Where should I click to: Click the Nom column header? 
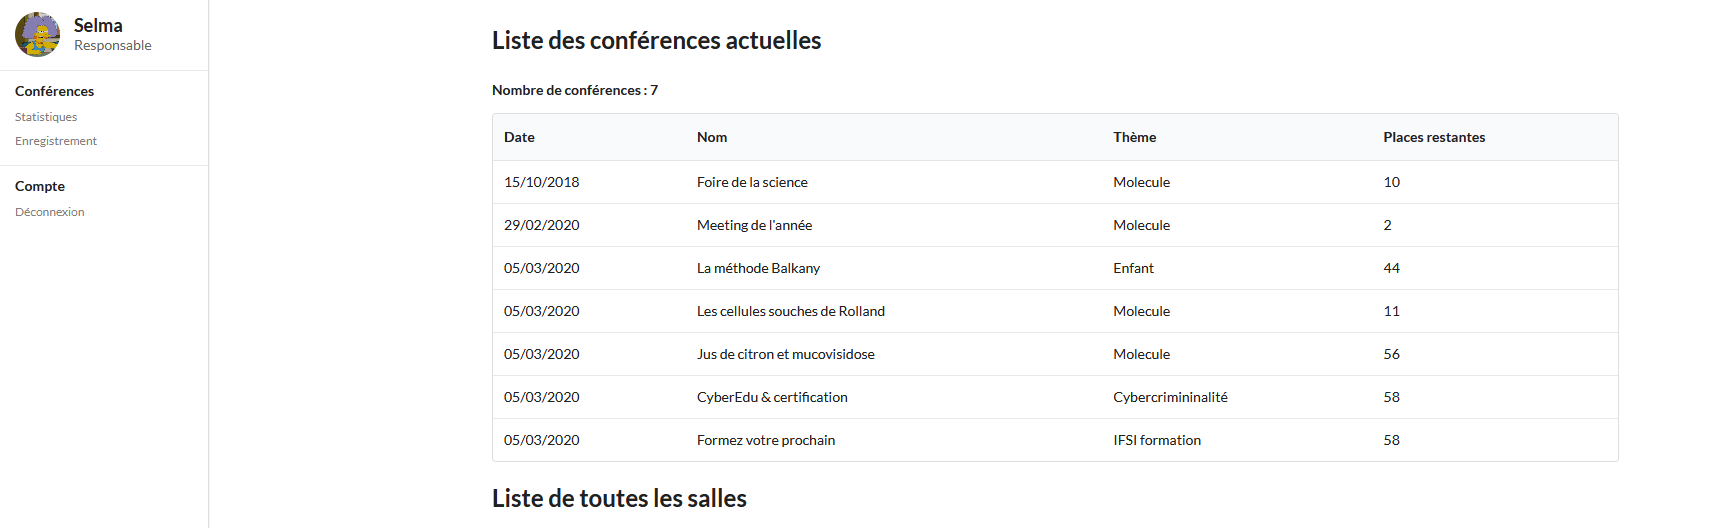point(712,137)
